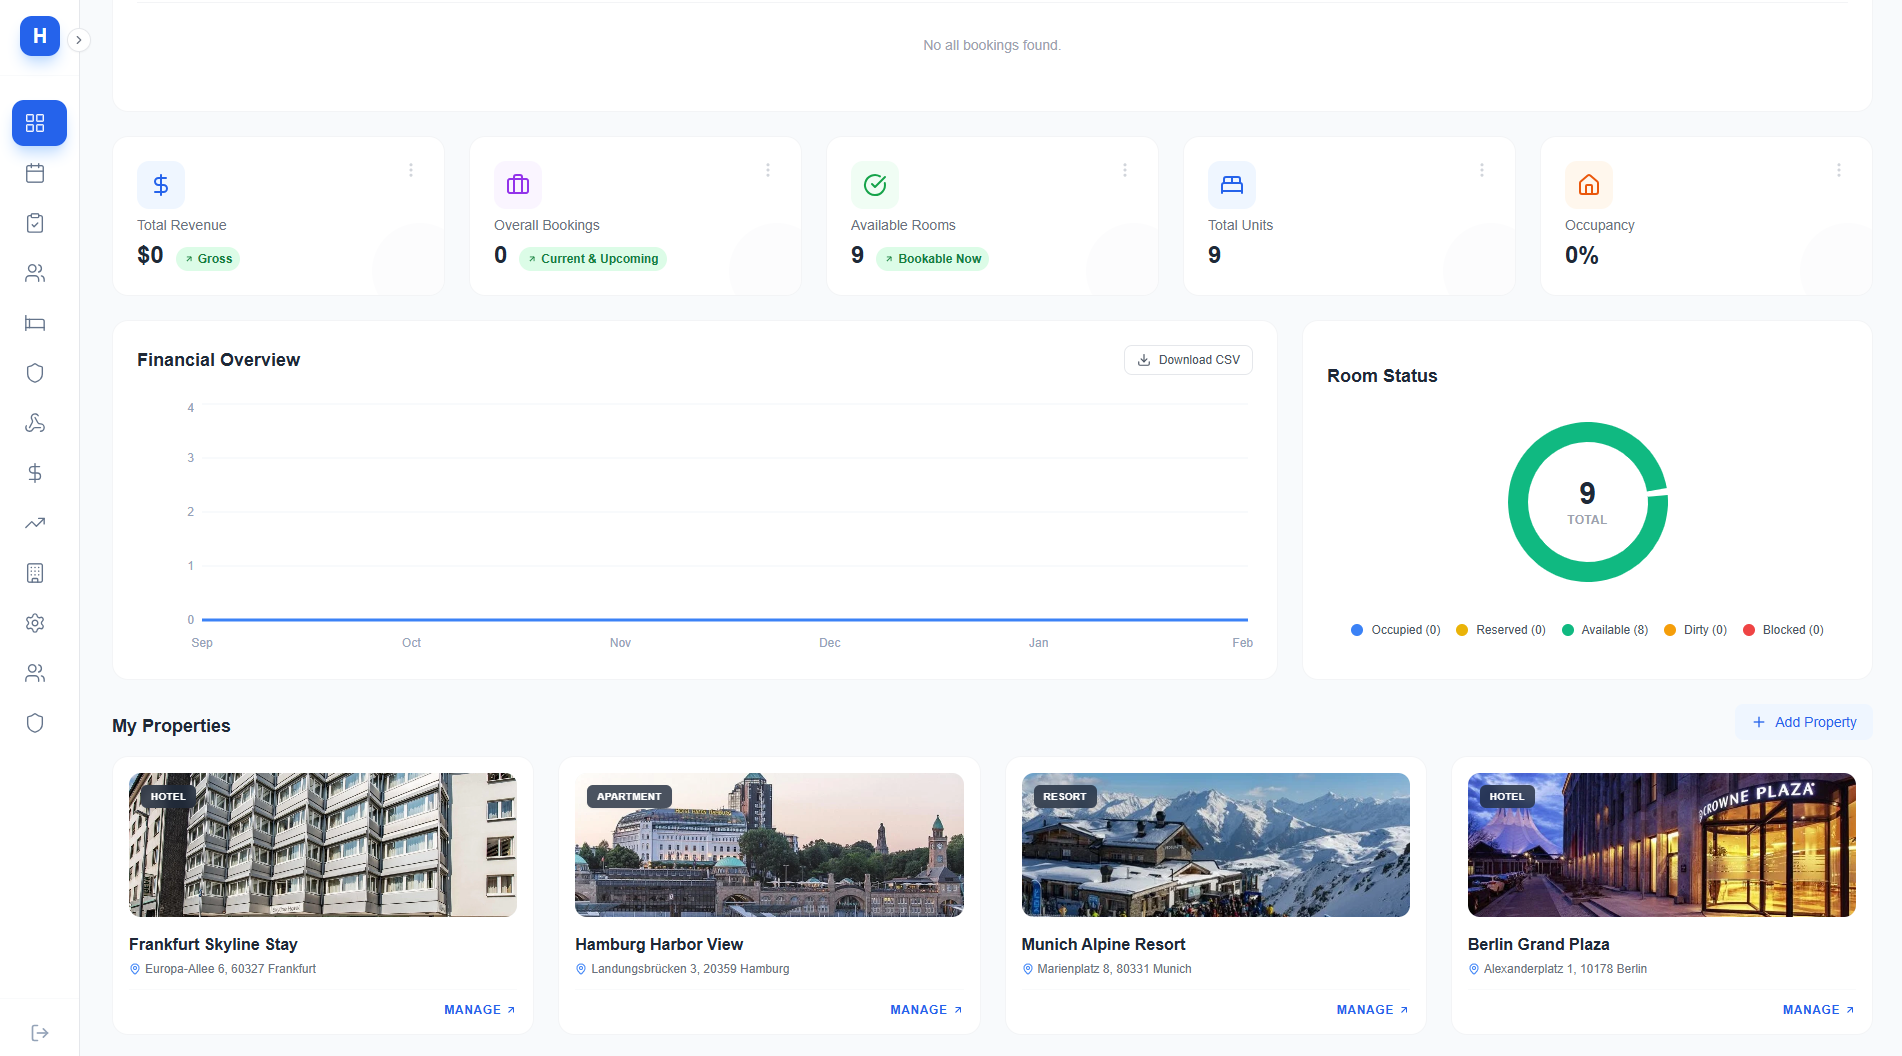Open Berlin Grand Plaza photo thumbnail
The width and height of the screenshot is (1902, 1056).
click(x=1662, y=845)
